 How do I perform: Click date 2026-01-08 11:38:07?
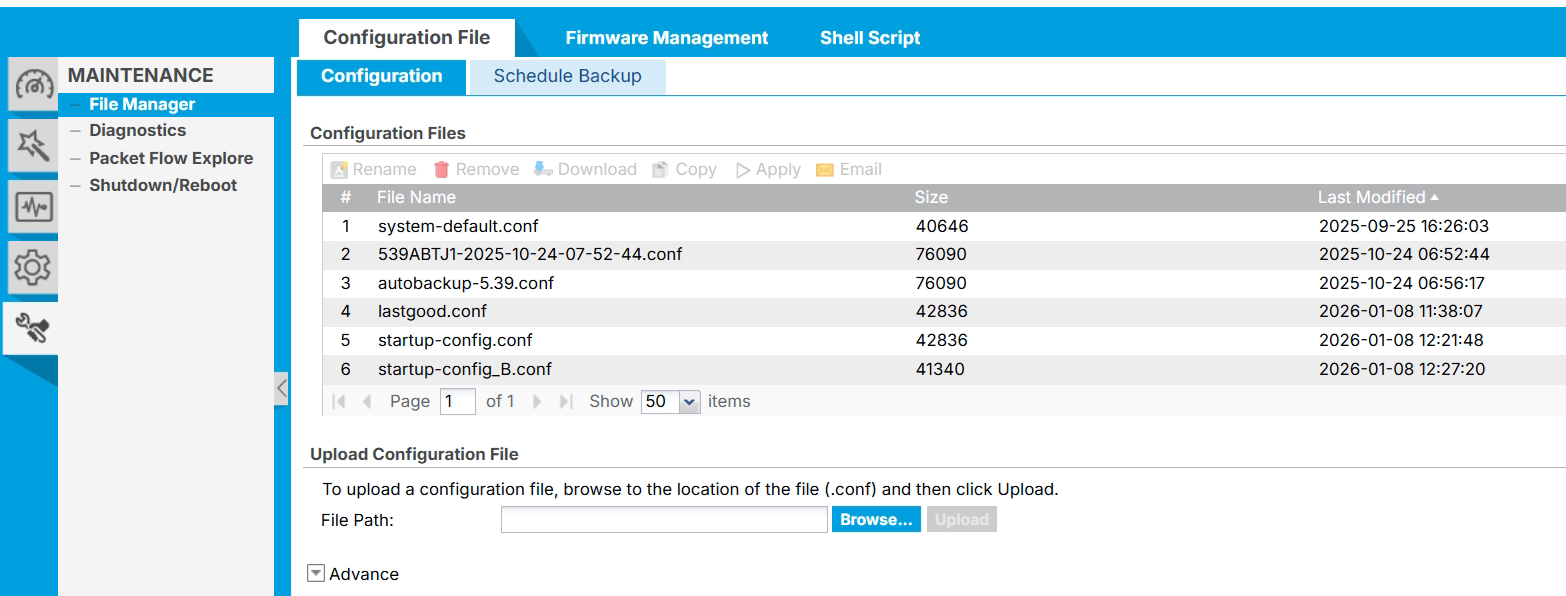1401,311
